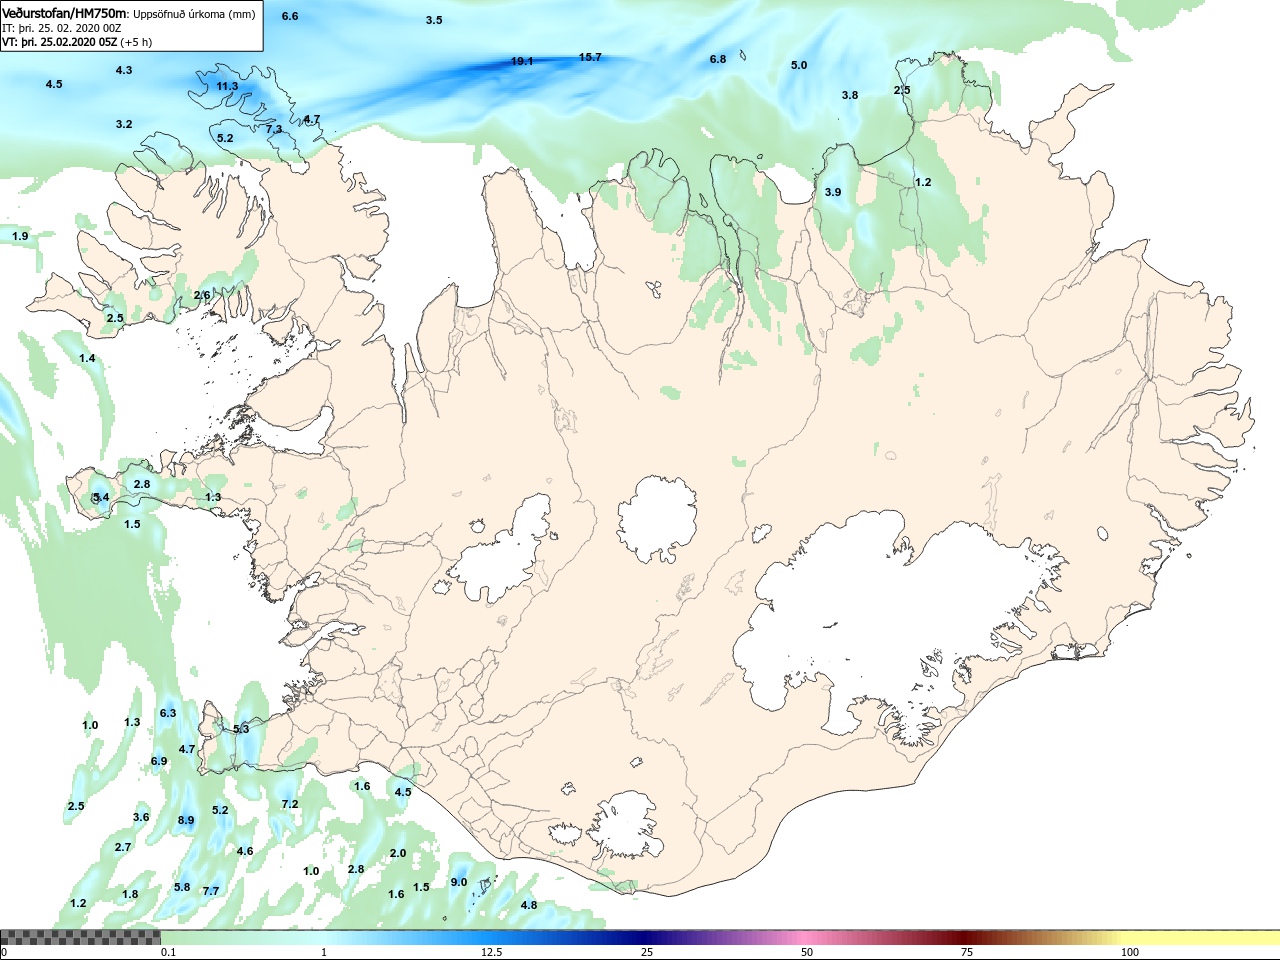Click the 3.5 value on the northern sea
1280x960 pixels.
pos(434,20)
